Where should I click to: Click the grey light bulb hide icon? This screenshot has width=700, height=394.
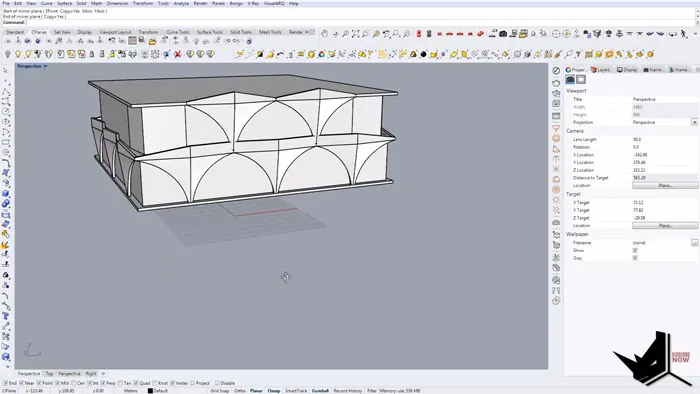pos(8,54)
